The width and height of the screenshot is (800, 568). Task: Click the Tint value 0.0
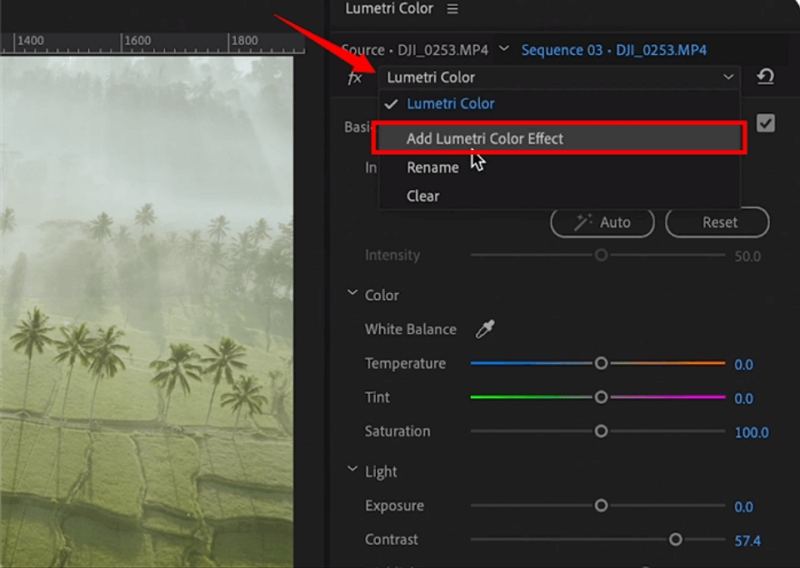tap(743, 399)
